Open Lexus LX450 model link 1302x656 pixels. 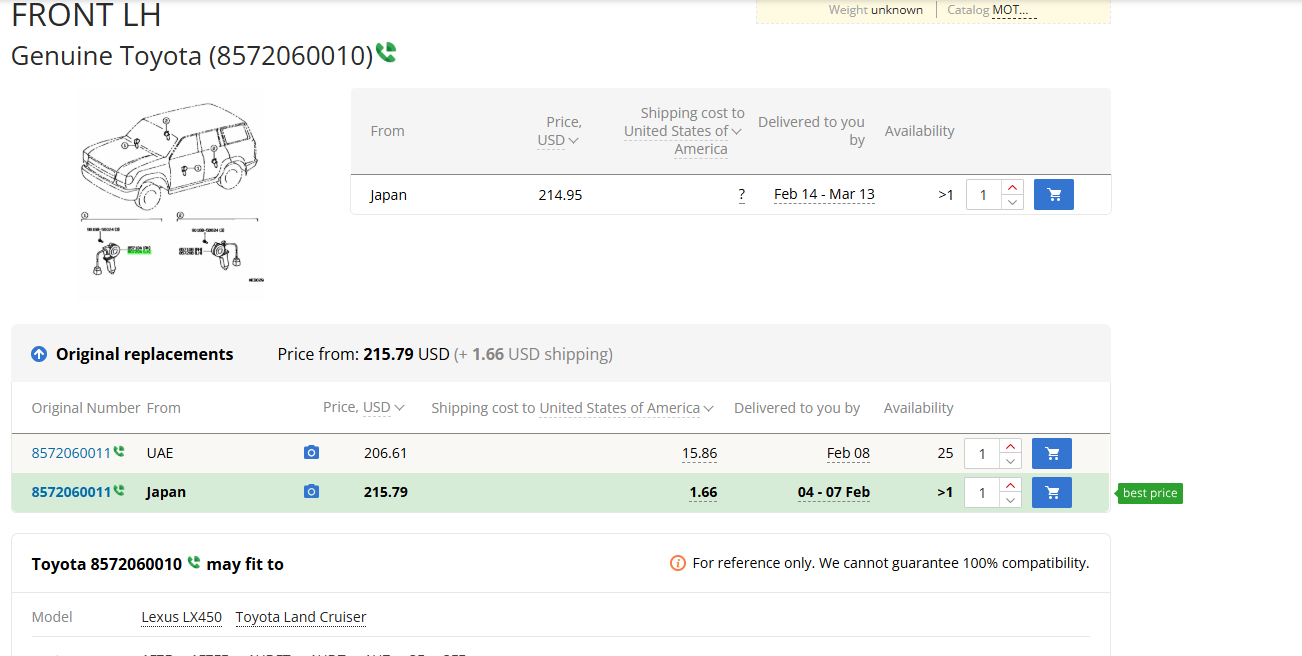(181, 617)
